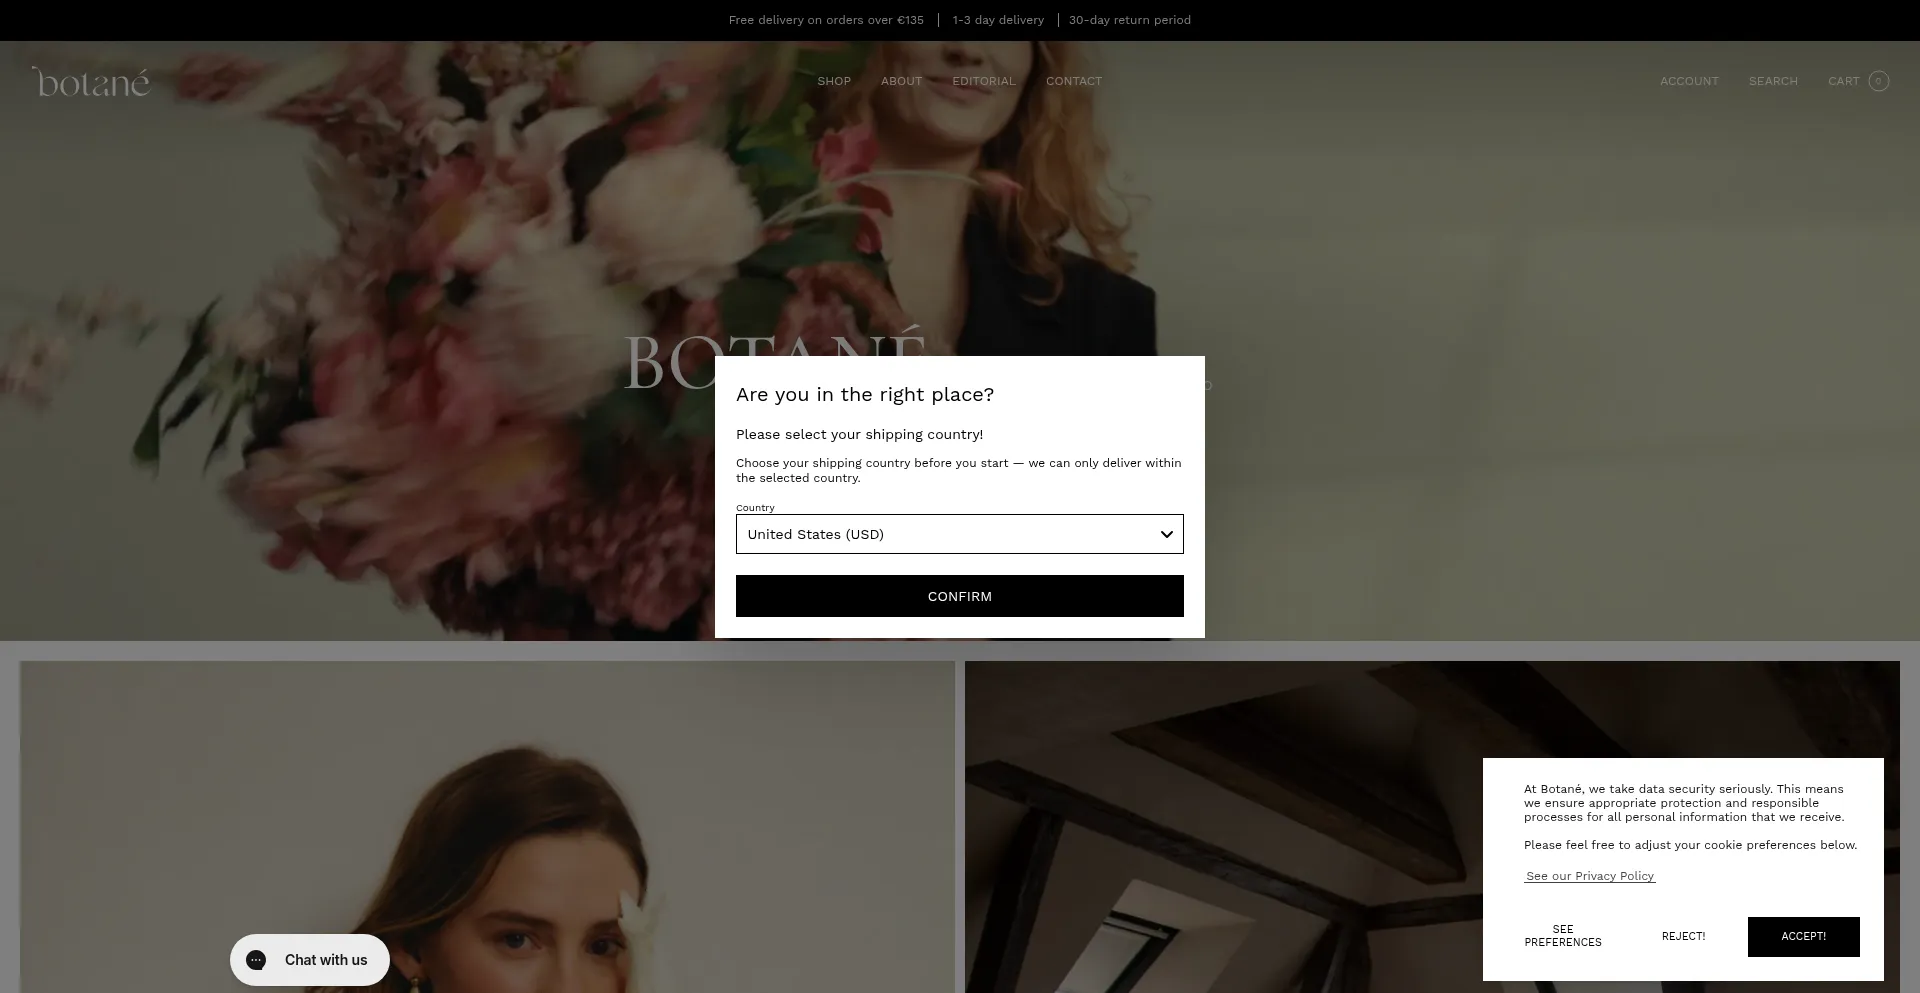Open SEE PREFERENCES for cookies
1920x993 pixels.
pyautogui.click(x=1563, y=936)
